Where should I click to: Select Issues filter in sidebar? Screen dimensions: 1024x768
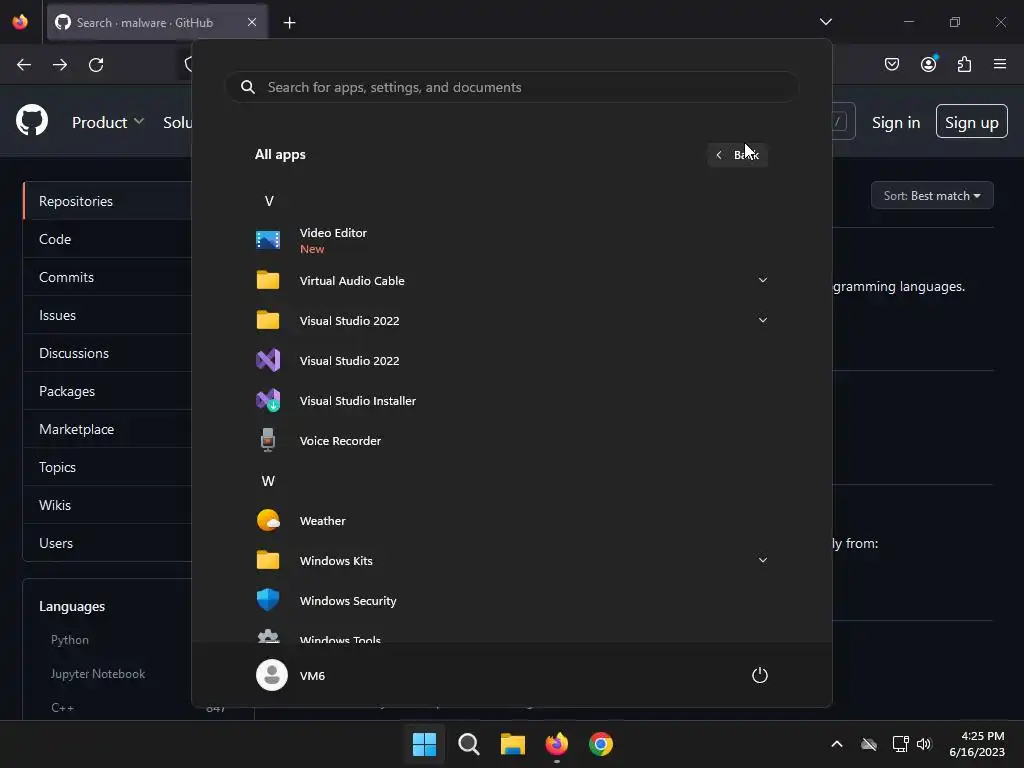click(107, 315)
